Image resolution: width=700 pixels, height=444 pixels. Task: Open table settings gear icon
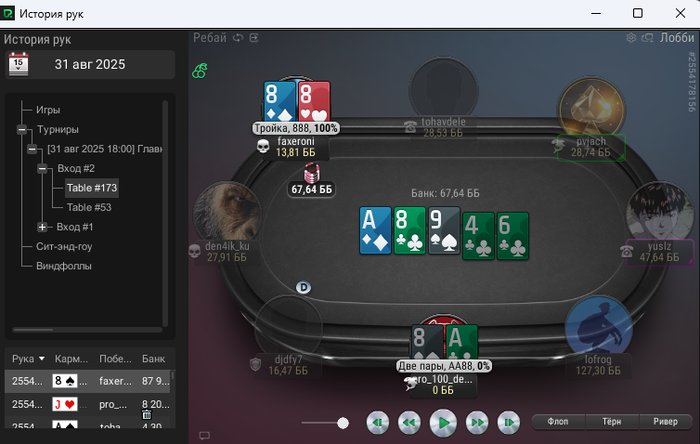[631, 38]
